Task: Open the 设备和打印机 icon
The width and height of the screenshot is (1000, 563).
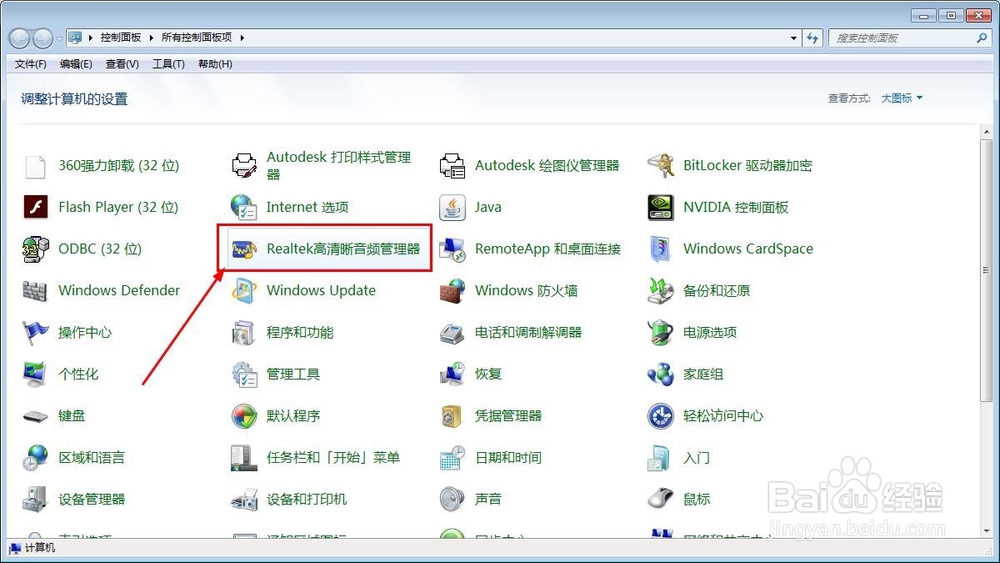Action: click(x=244, y=499)
